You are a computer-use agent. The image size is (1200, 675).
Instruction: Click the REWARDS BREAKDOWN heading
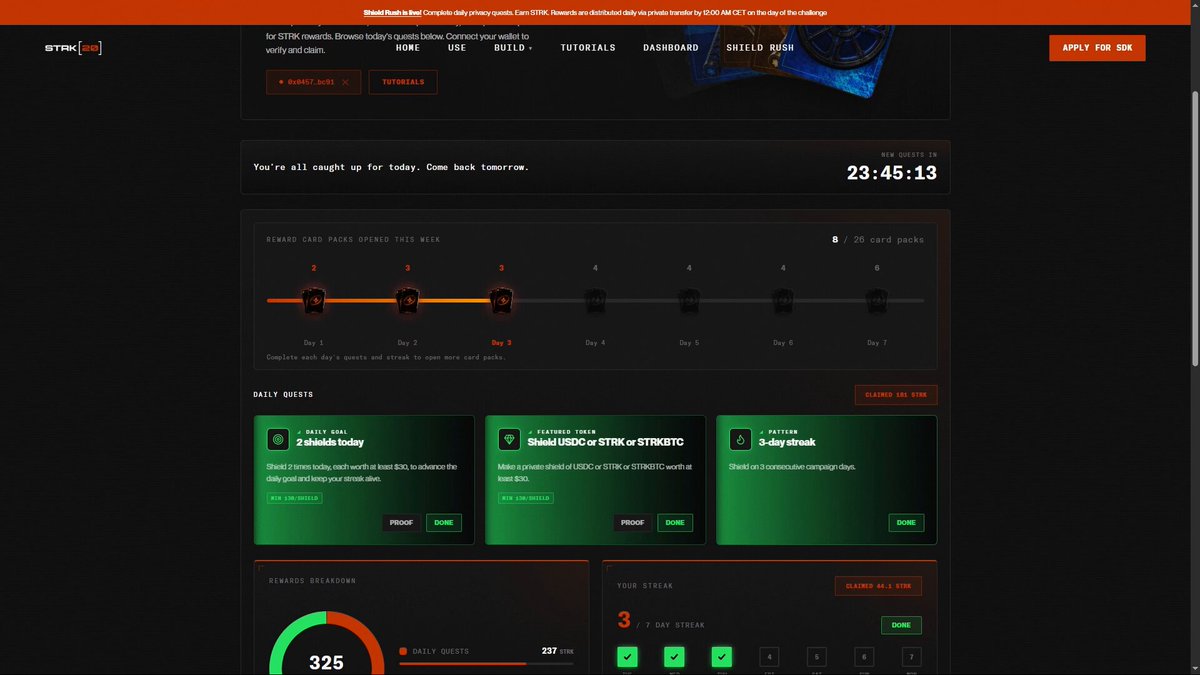[x=312, y=581]
